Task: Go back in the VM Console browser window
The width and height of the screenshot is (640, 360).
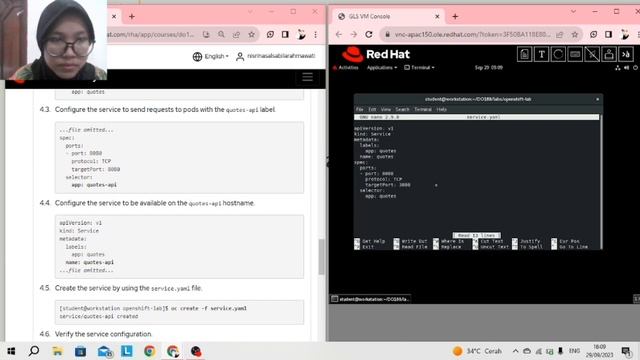Action: (338, 35)
